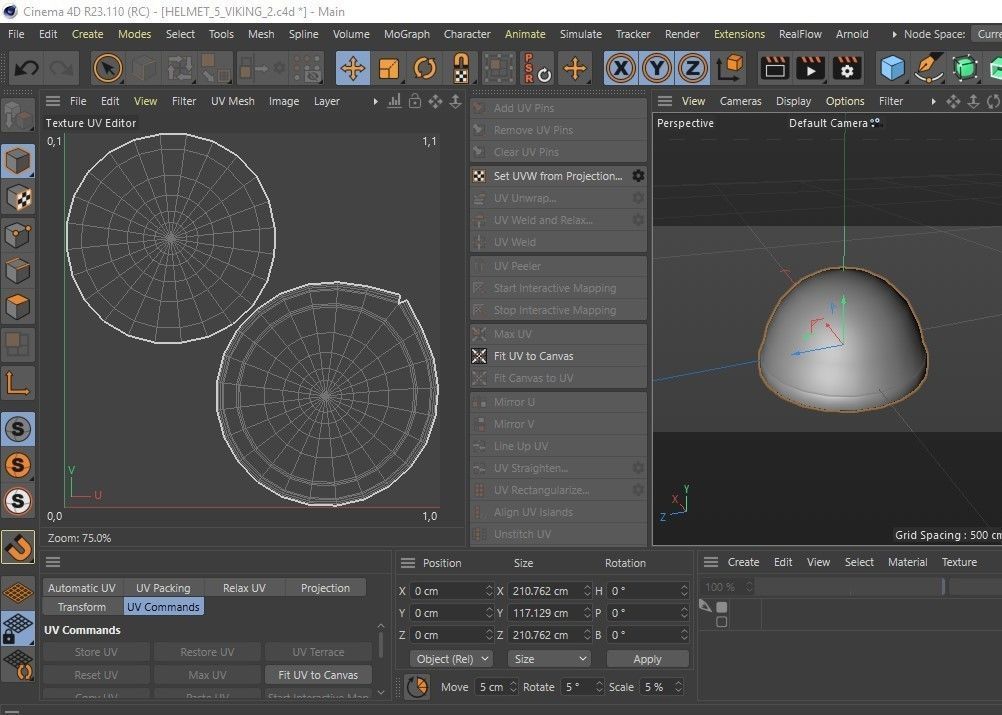Open the UV editor hamburger menu
The height and width of the screenshot is (715, 1002).
52,101
